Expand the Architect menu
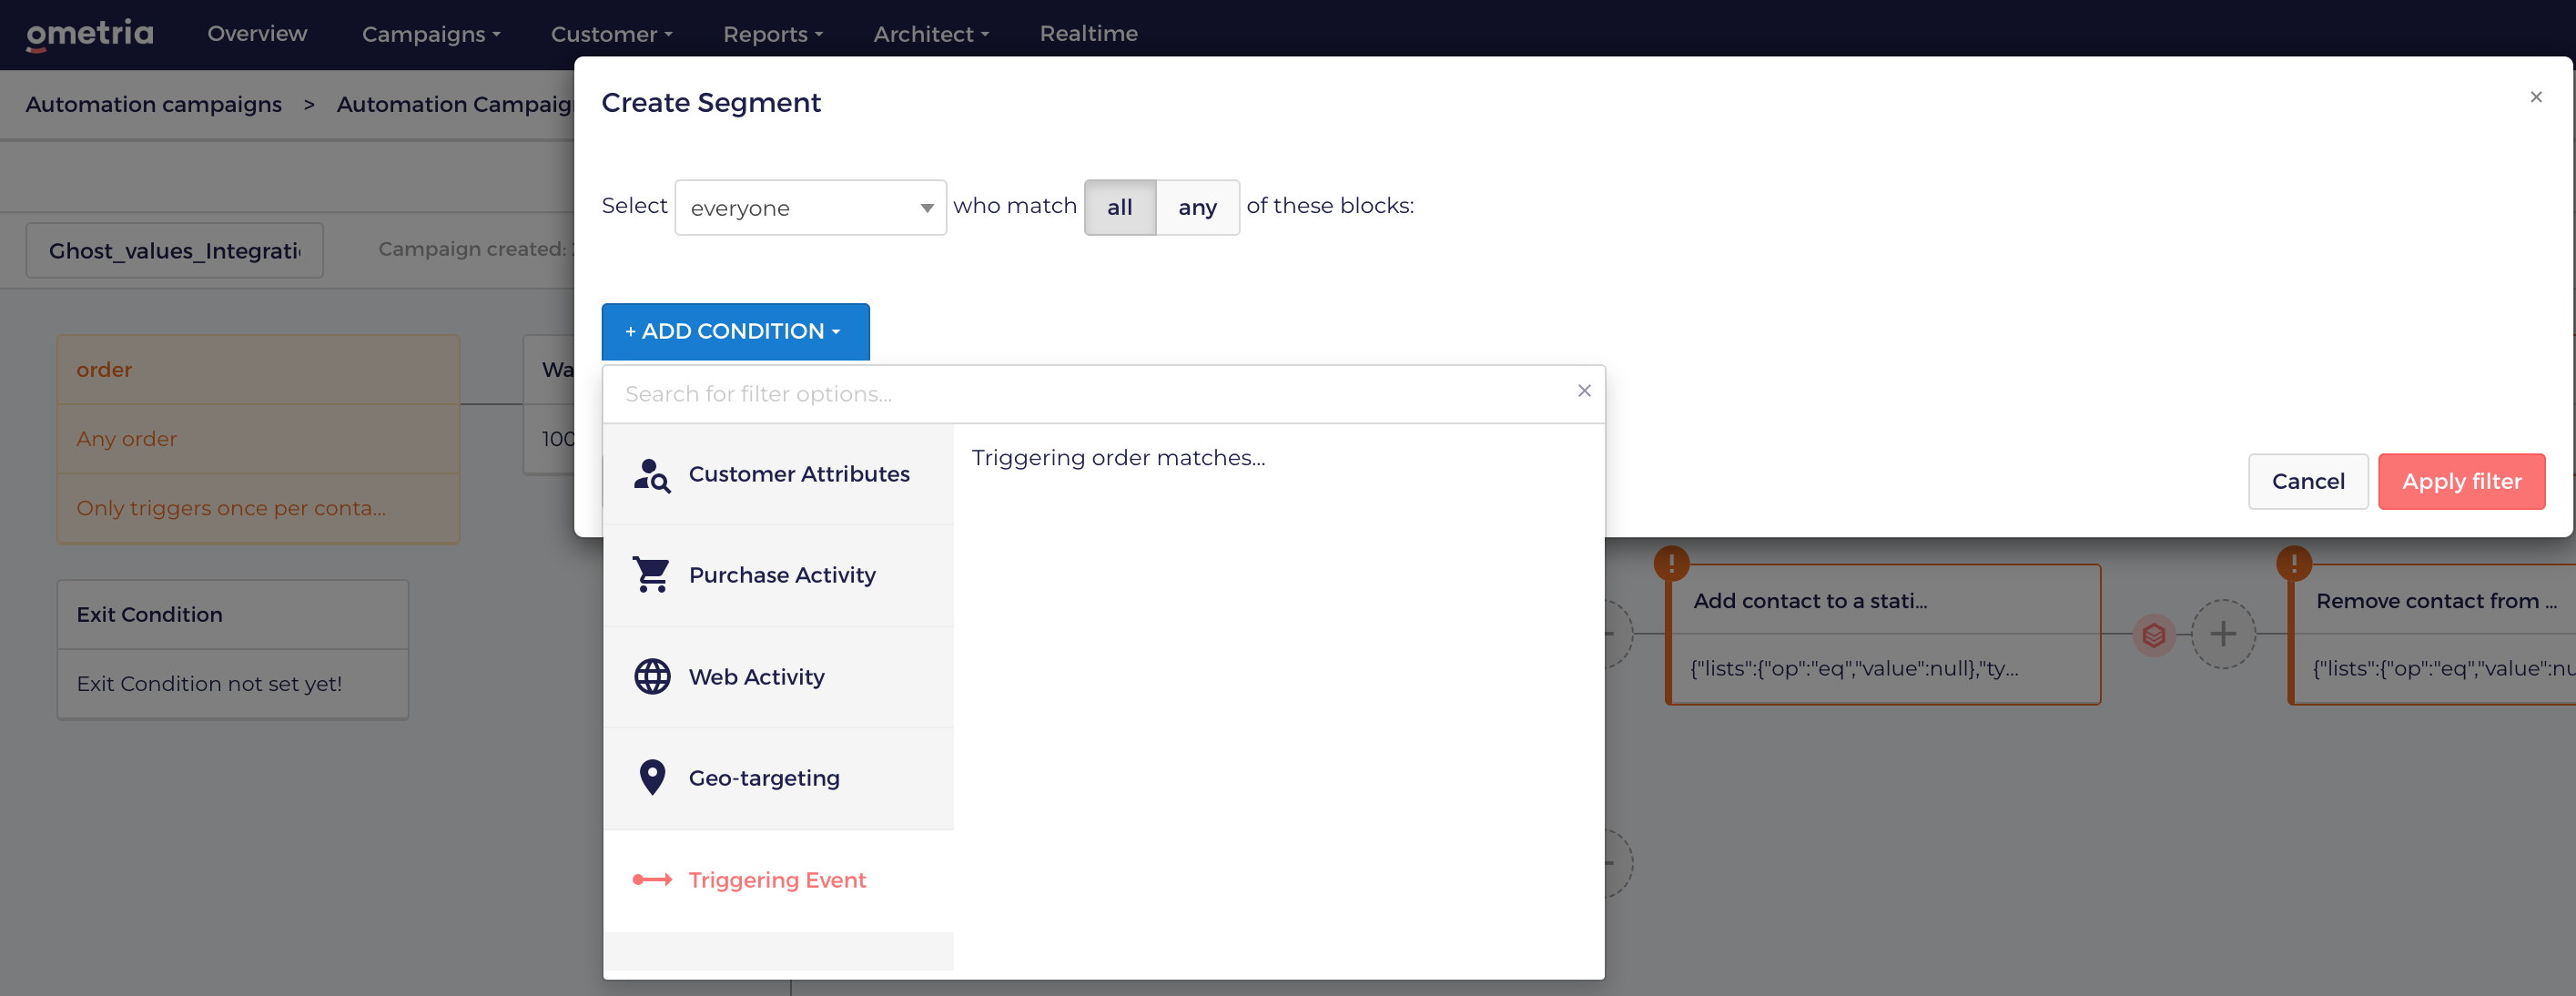Image resolution: width=2576 pixels, height=996 pixels. (x=931, y=34)
